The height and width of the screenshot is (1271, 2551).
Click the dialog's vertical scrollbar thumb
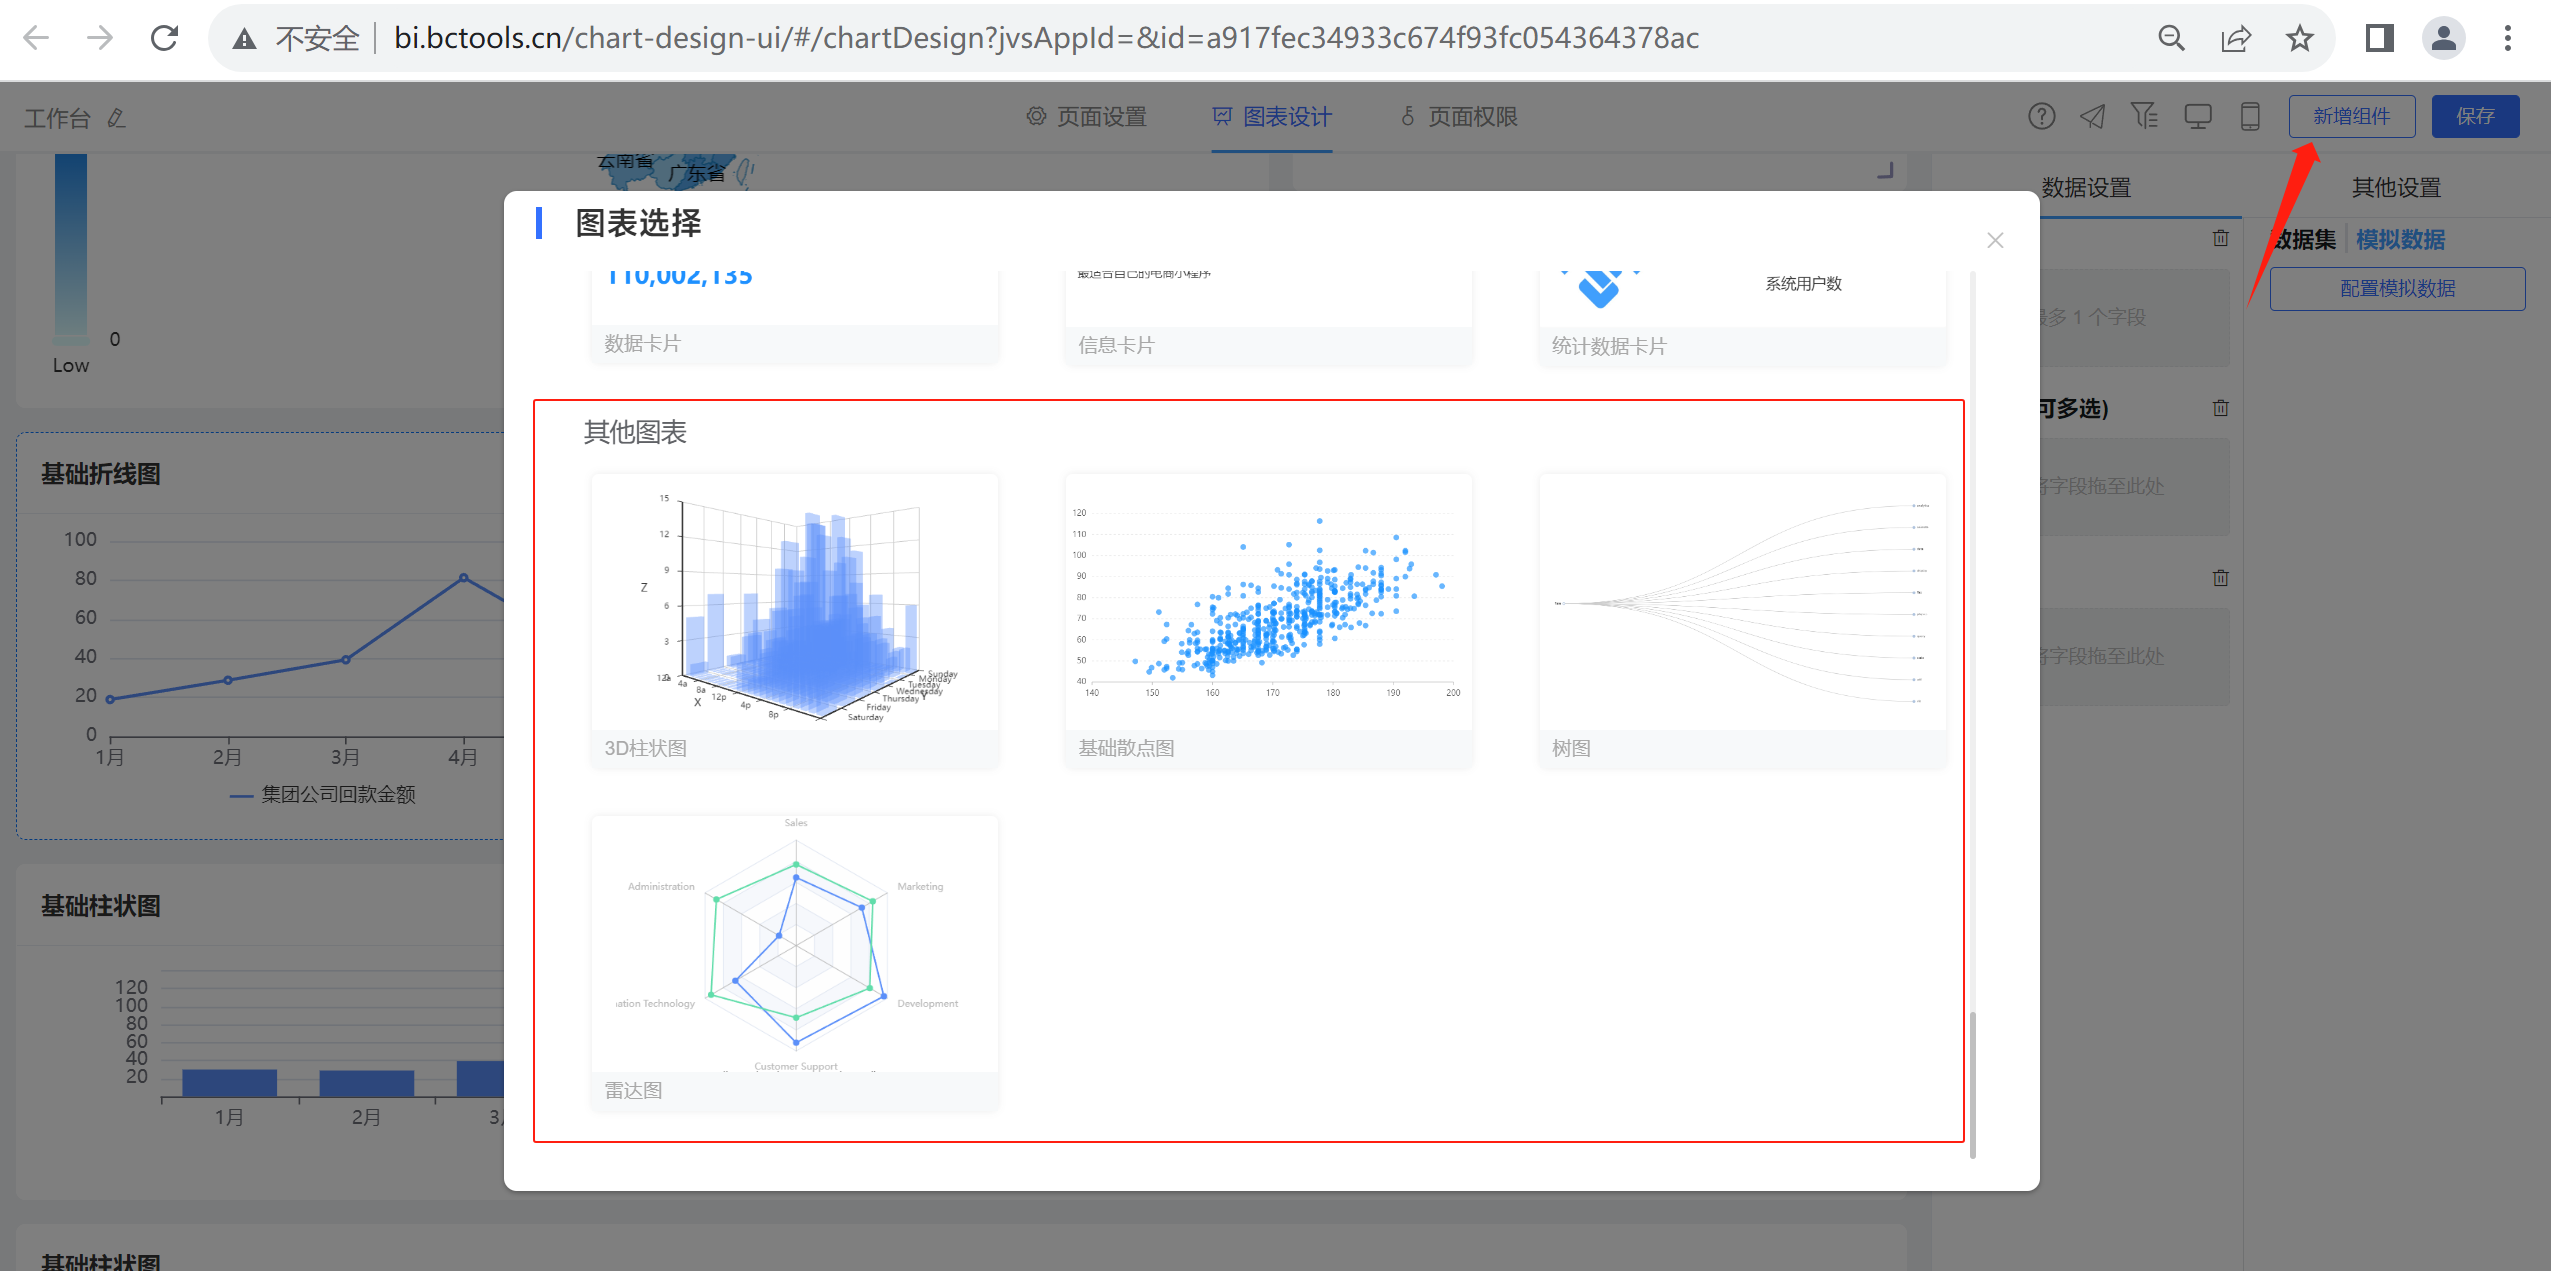[x=1972, y=1083]
